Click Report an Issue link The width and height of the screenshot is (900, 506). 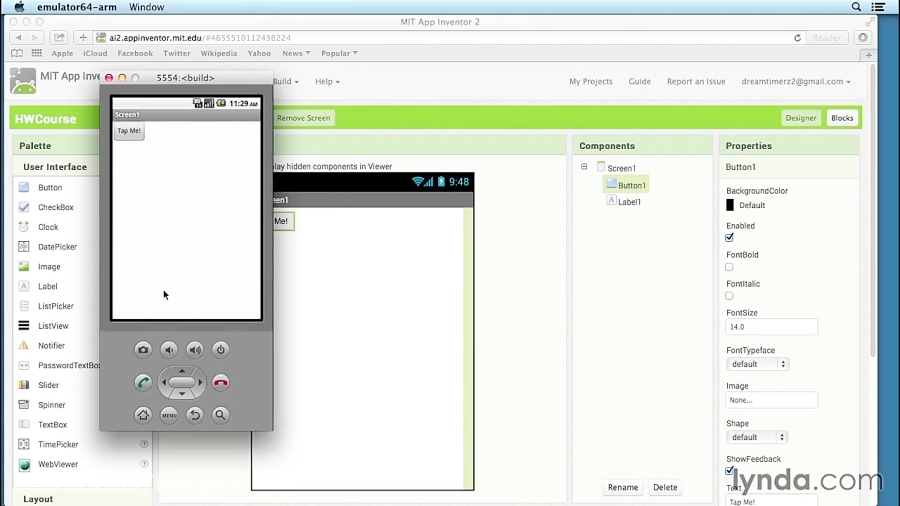pos(696,81)
